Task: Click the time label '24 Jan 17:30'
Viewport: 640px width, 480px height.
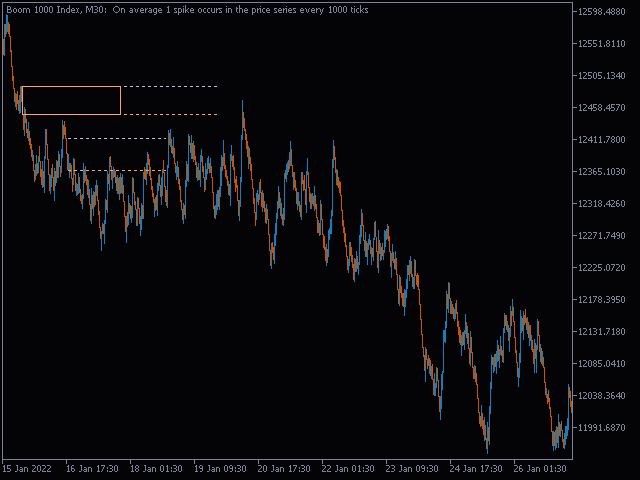Action: point(476,469)
